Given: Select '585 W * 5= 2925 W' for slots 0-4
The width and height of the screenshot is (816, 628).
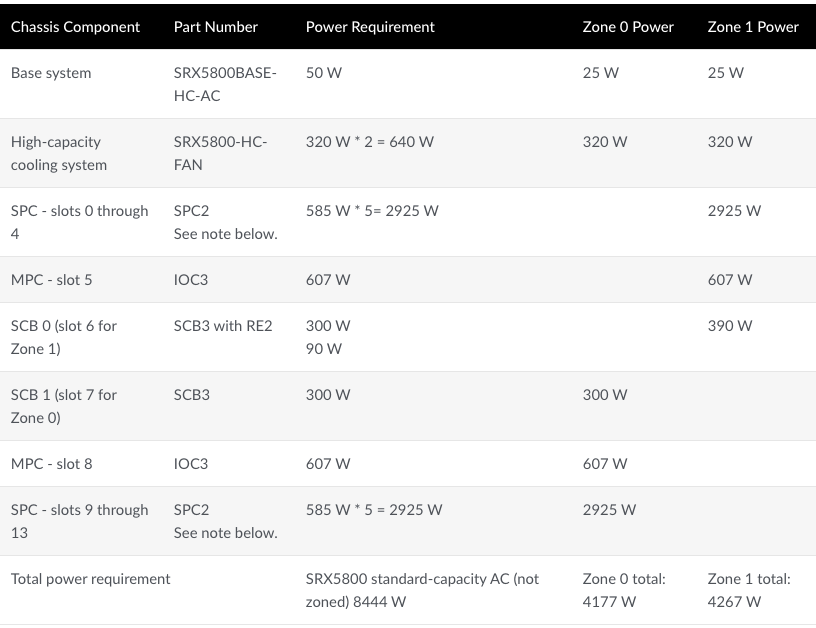Looking at the screenshot, I should [x=372, y=211].
